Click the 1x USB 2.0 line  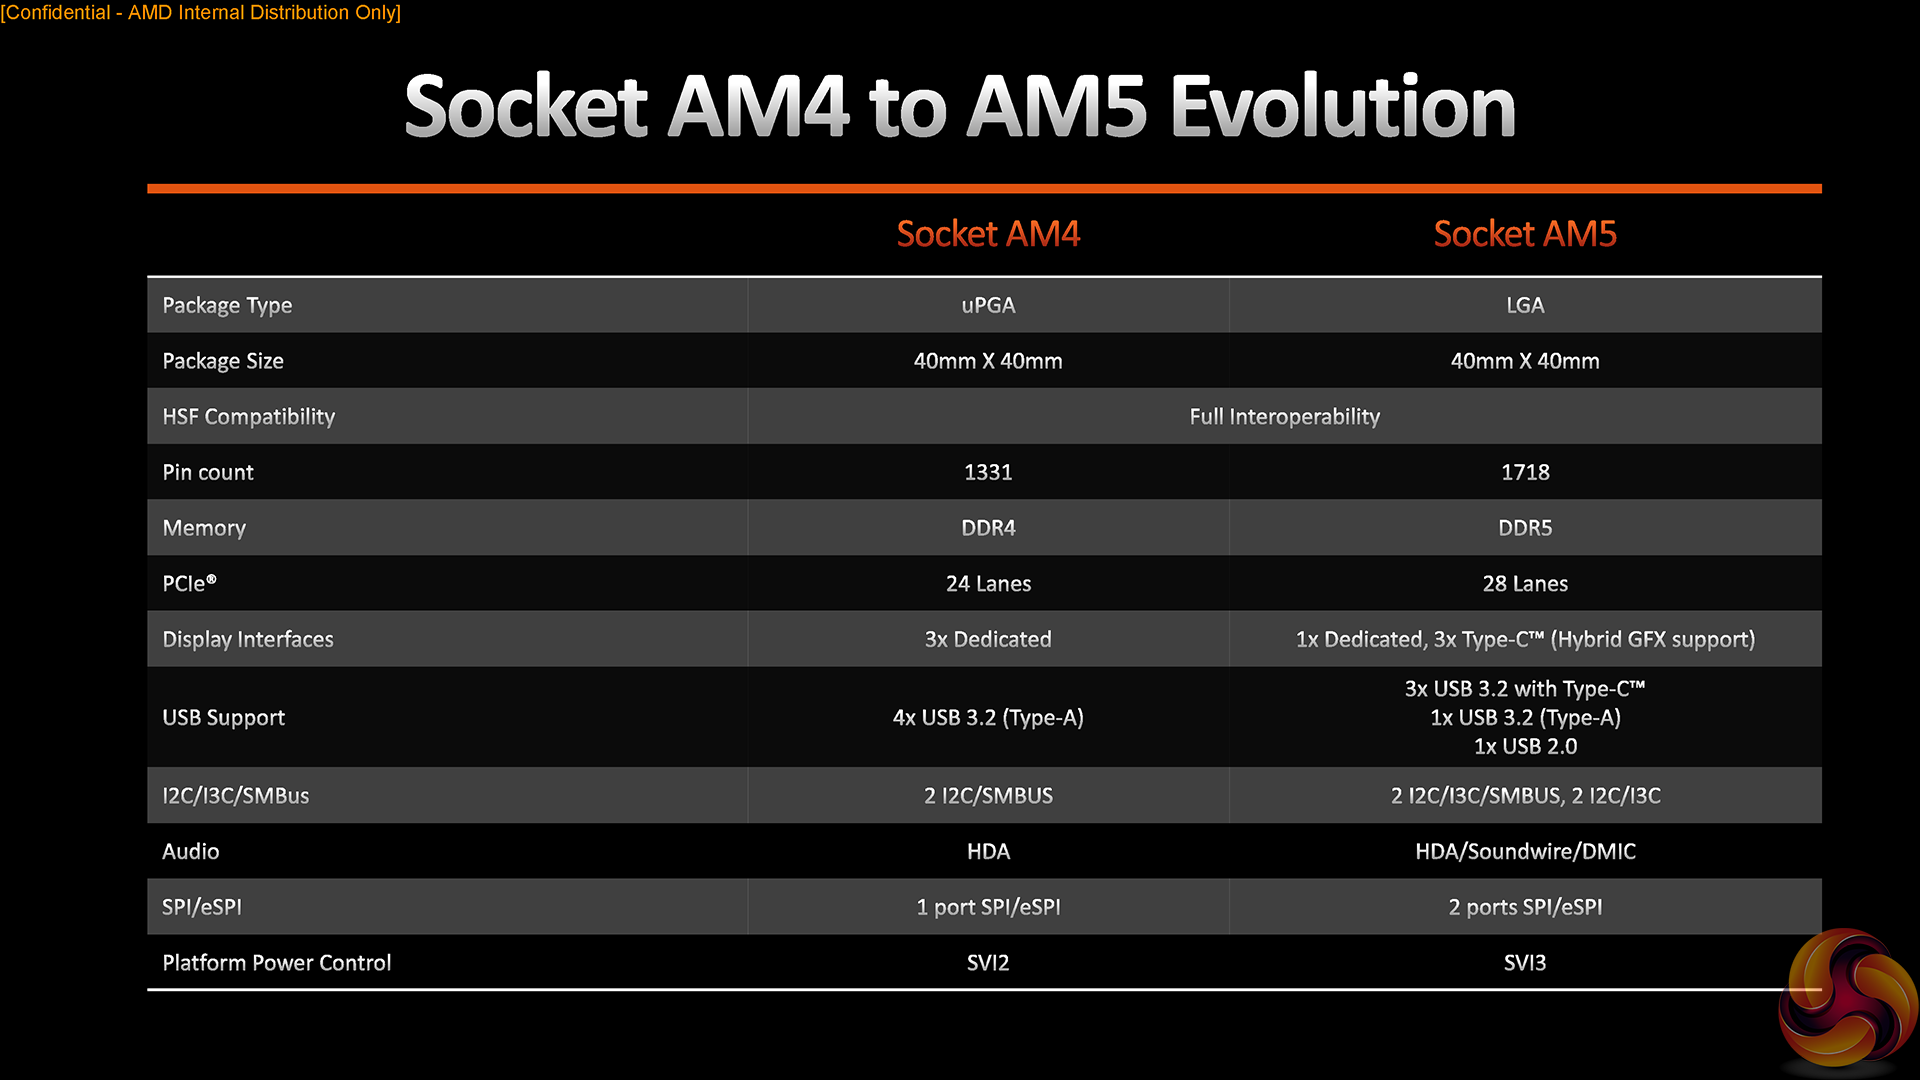tap(1525, 746)
